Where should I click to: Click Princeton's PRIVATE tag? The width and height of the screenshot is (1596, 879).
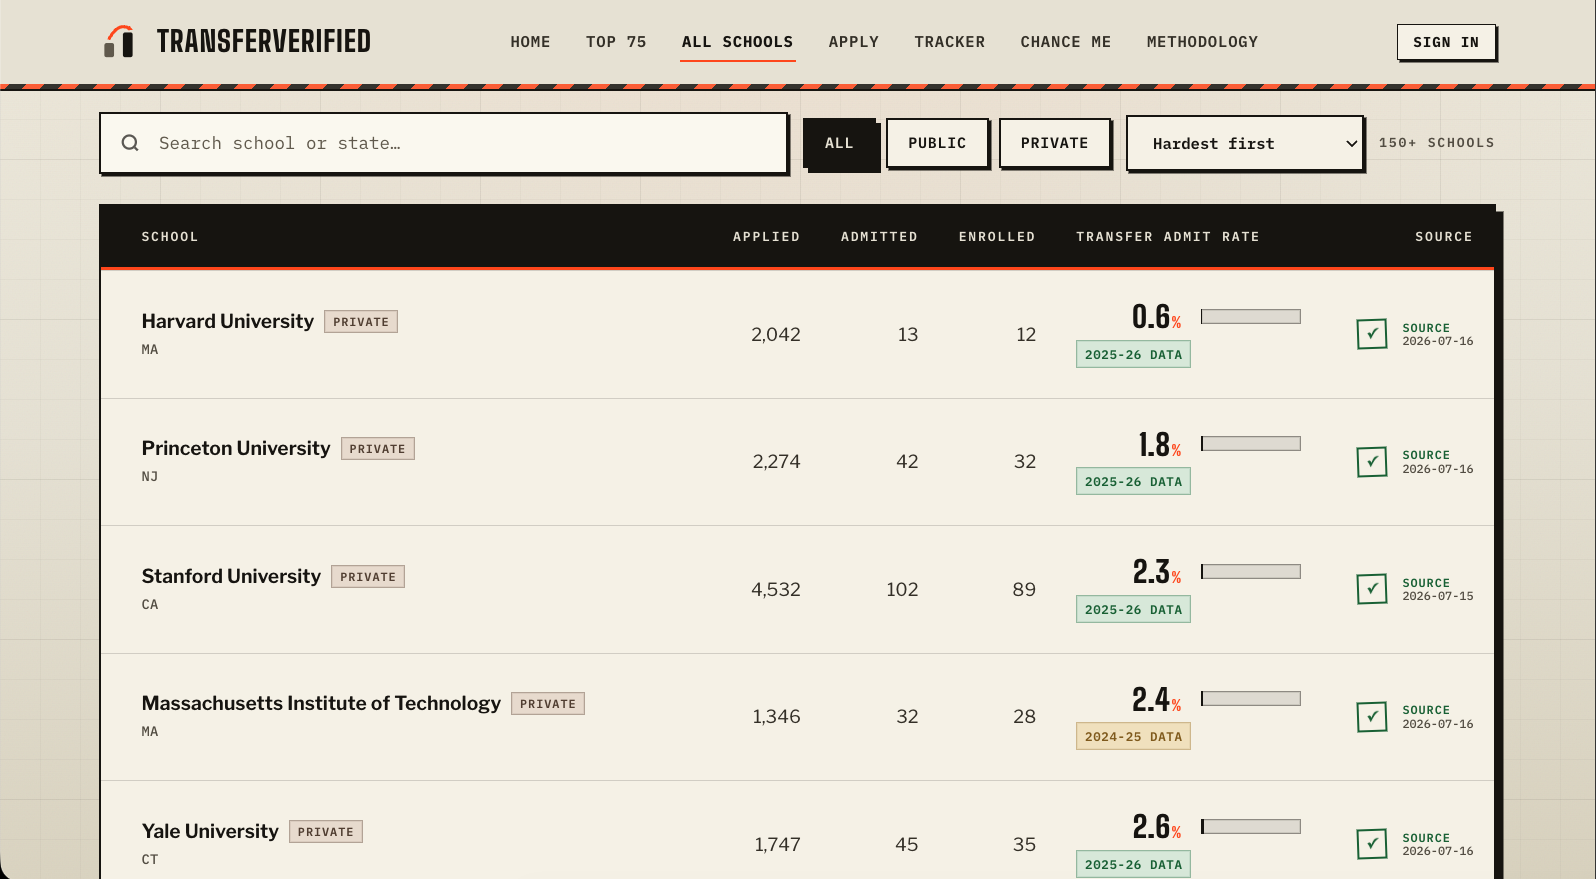pos(378,449)
